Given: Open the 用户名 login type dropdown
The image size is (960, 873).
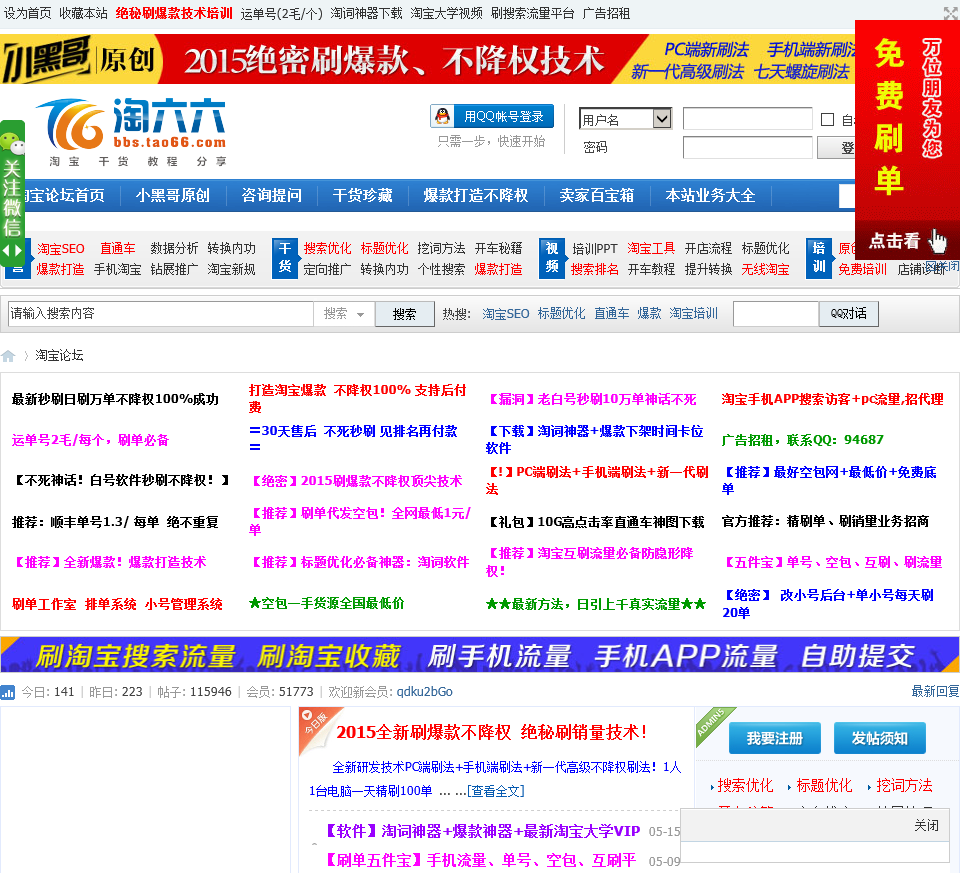Looking at the screenshot, I should (x=625, y=119).
